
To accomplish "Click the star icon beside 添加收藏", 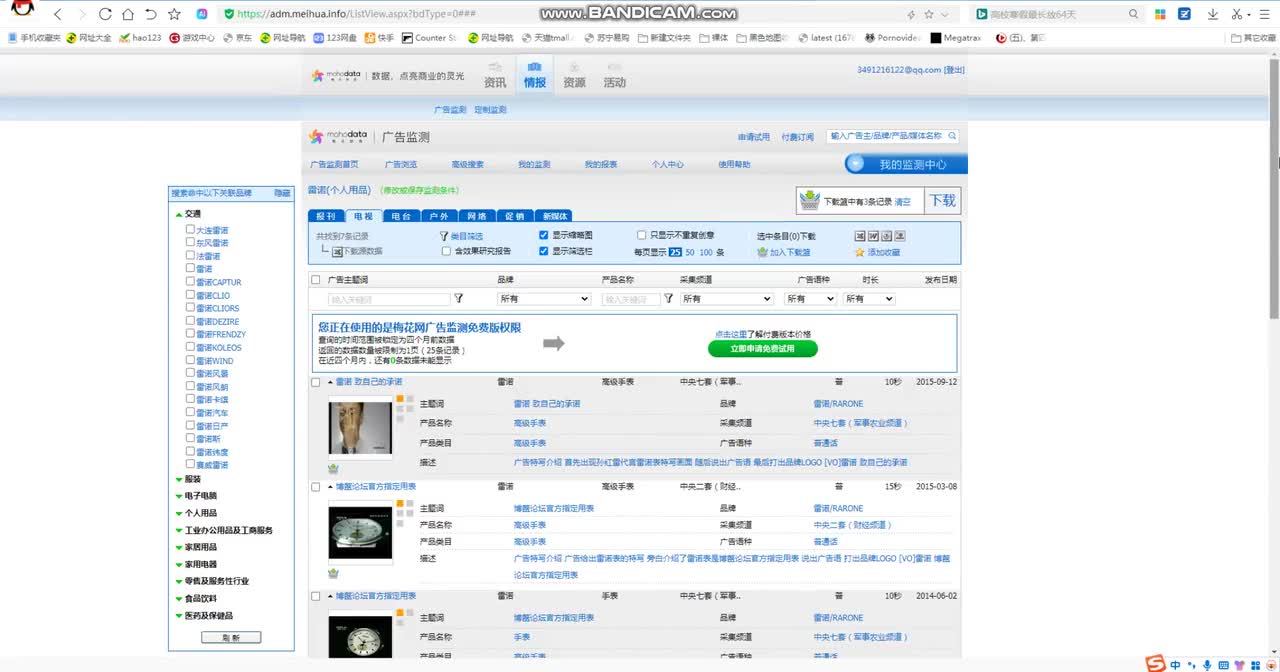I will click(x=859, y=252).
